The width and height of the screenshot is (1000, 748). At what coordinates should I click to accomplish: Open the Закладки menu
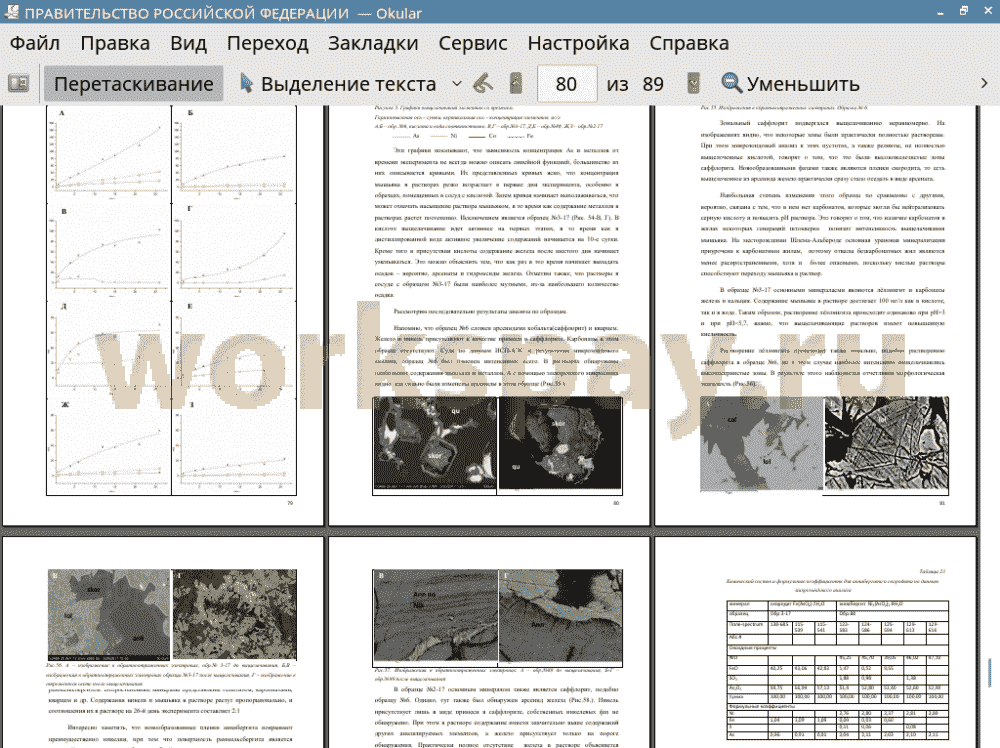tap(373, 43)
